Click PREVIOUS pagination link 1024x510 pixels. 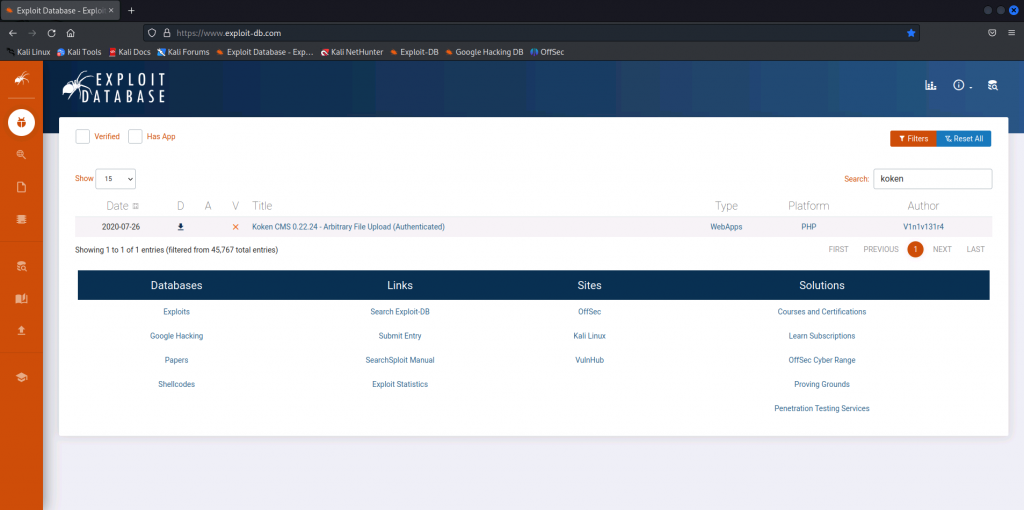[880, 249]
